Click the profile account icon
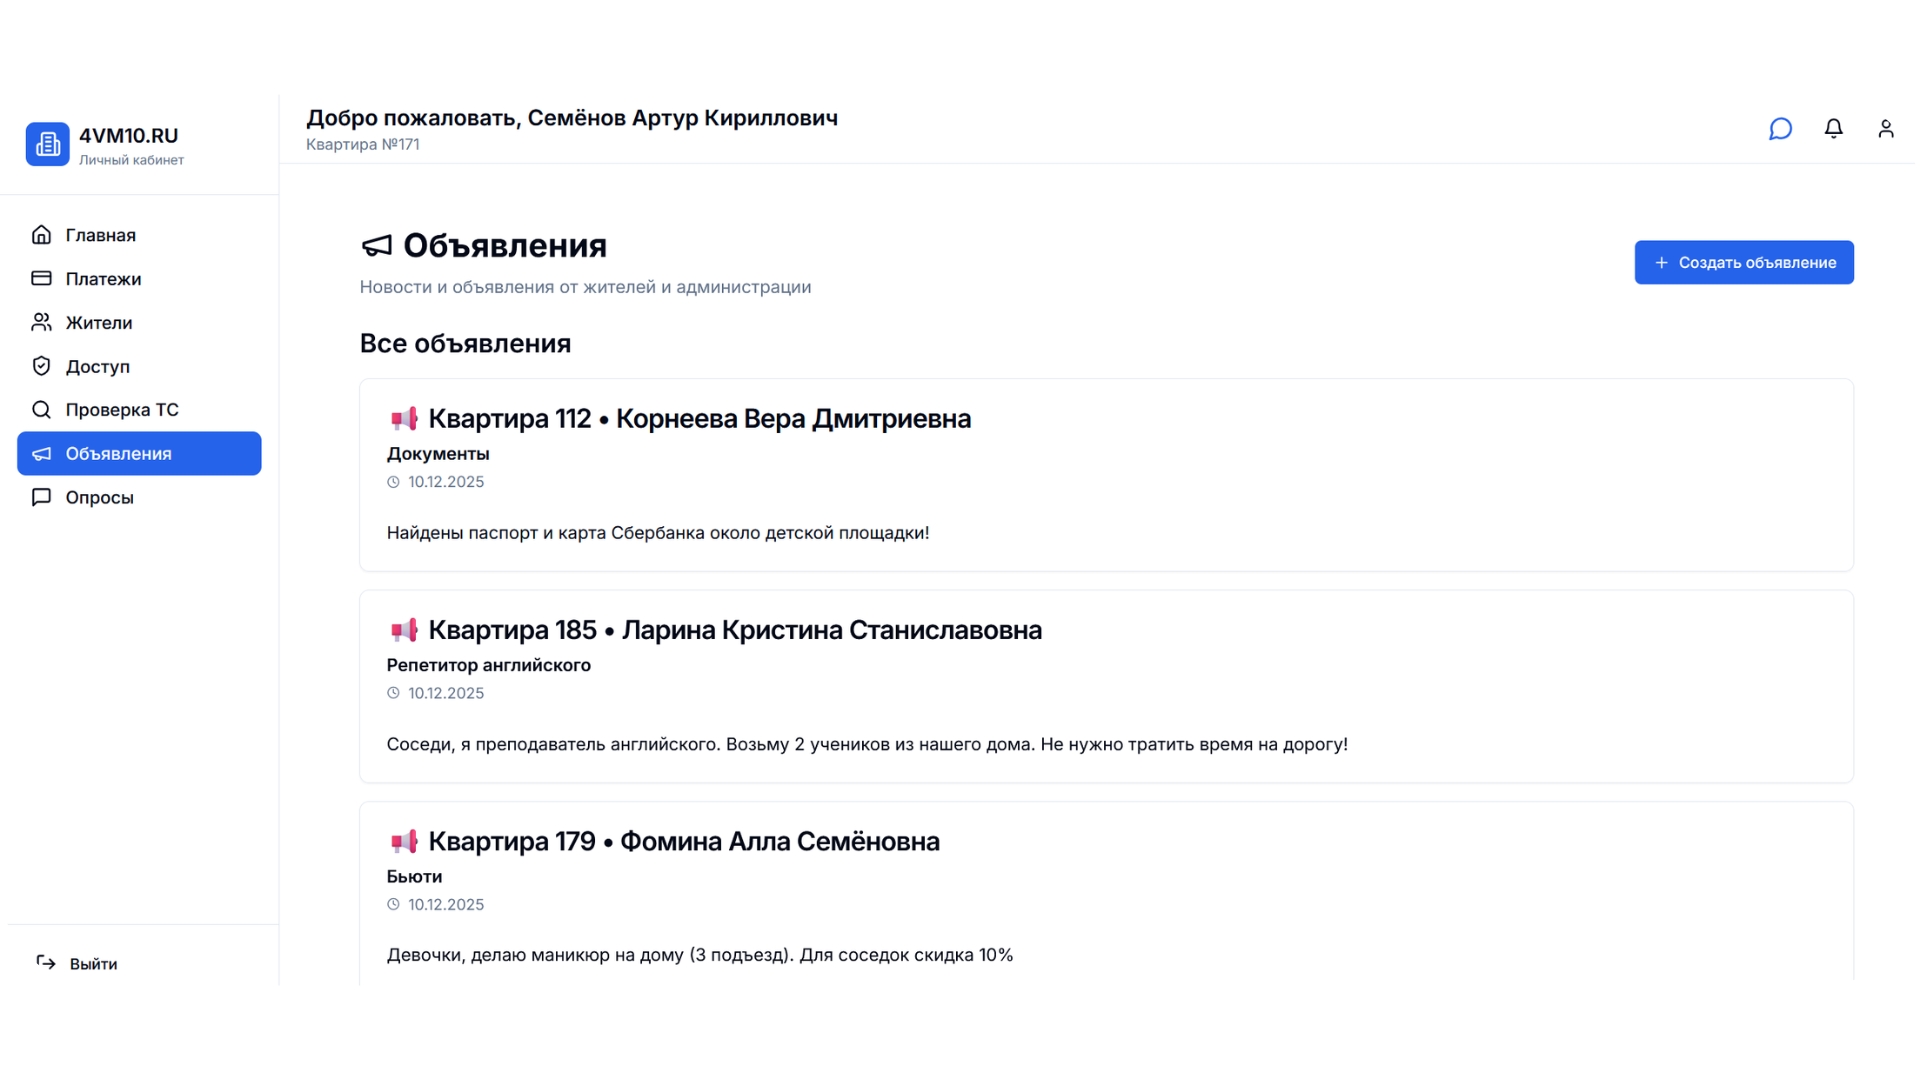 click(x=1887, y=129)
